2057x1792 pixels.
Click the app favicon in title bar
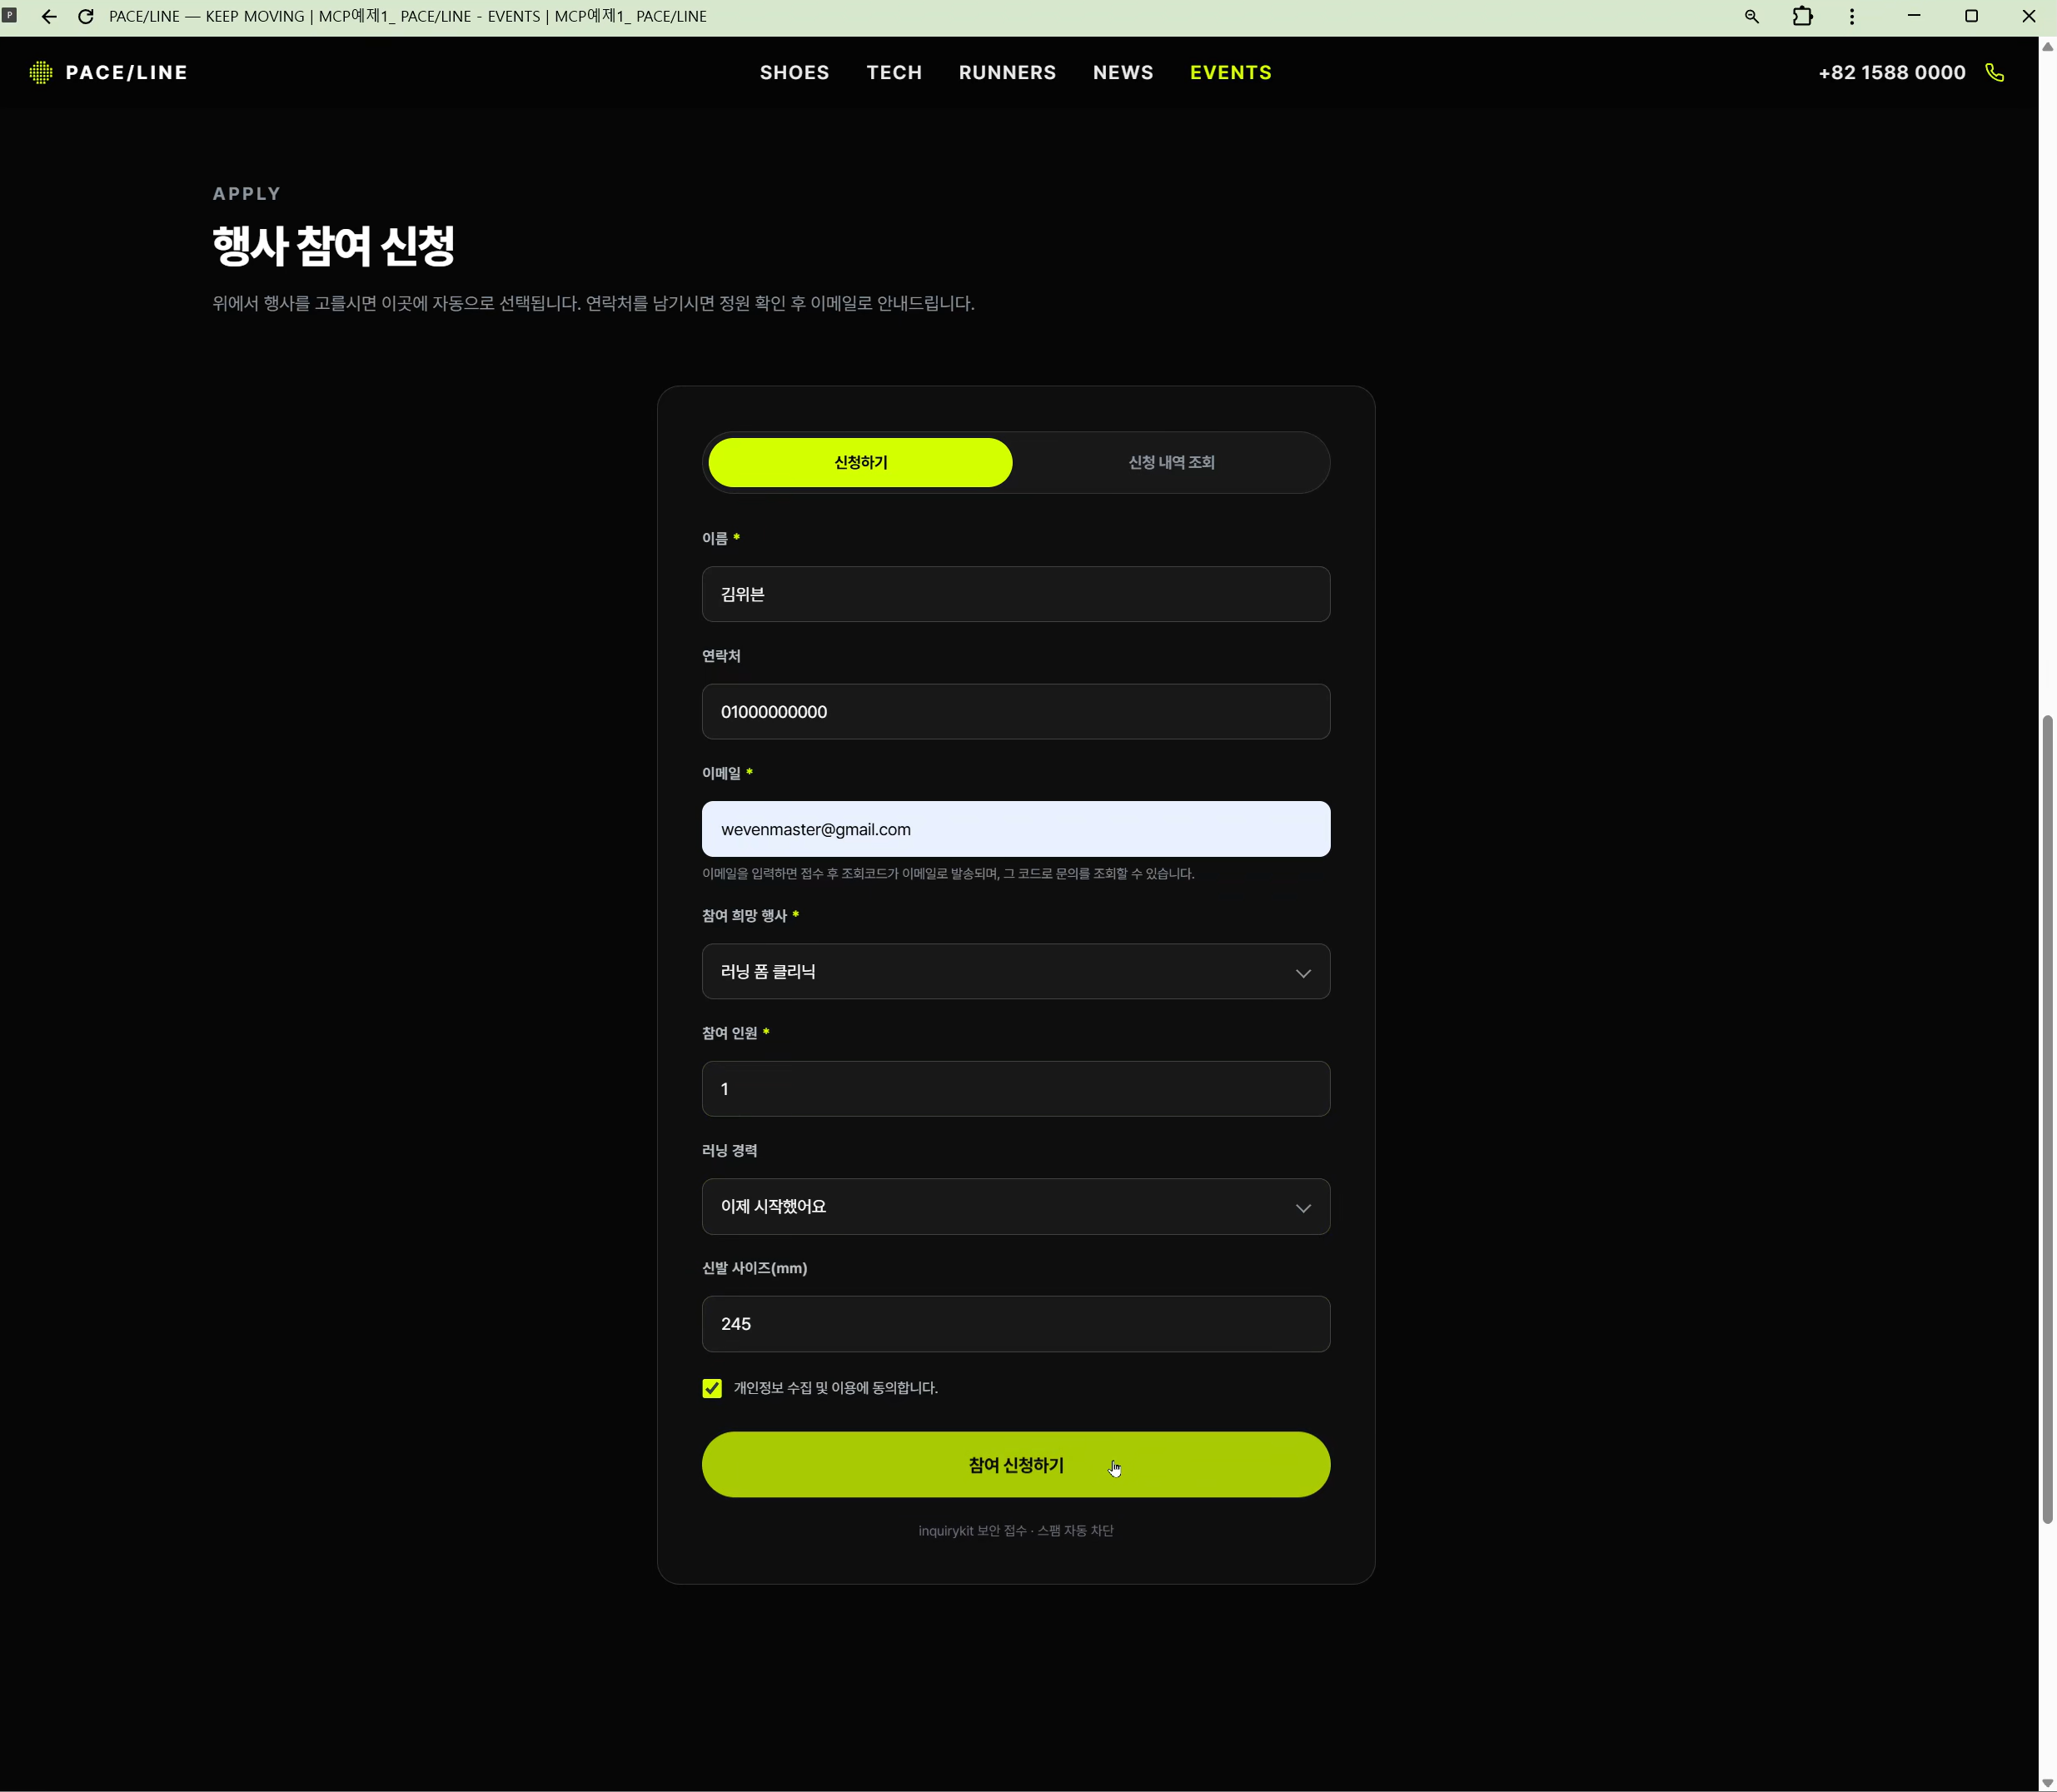coord(9,15)
